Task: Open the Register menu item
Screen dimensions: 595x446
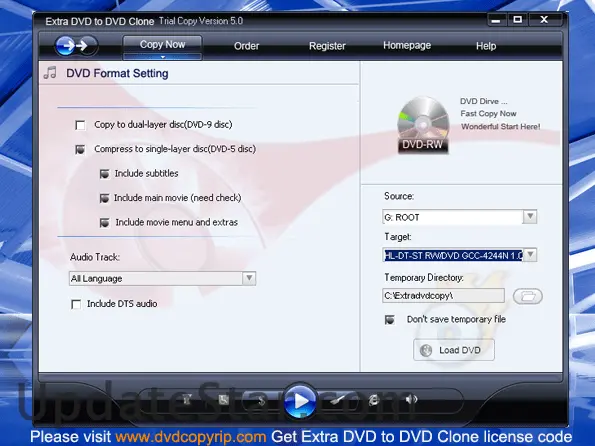Action: click(x=327, y=46)
